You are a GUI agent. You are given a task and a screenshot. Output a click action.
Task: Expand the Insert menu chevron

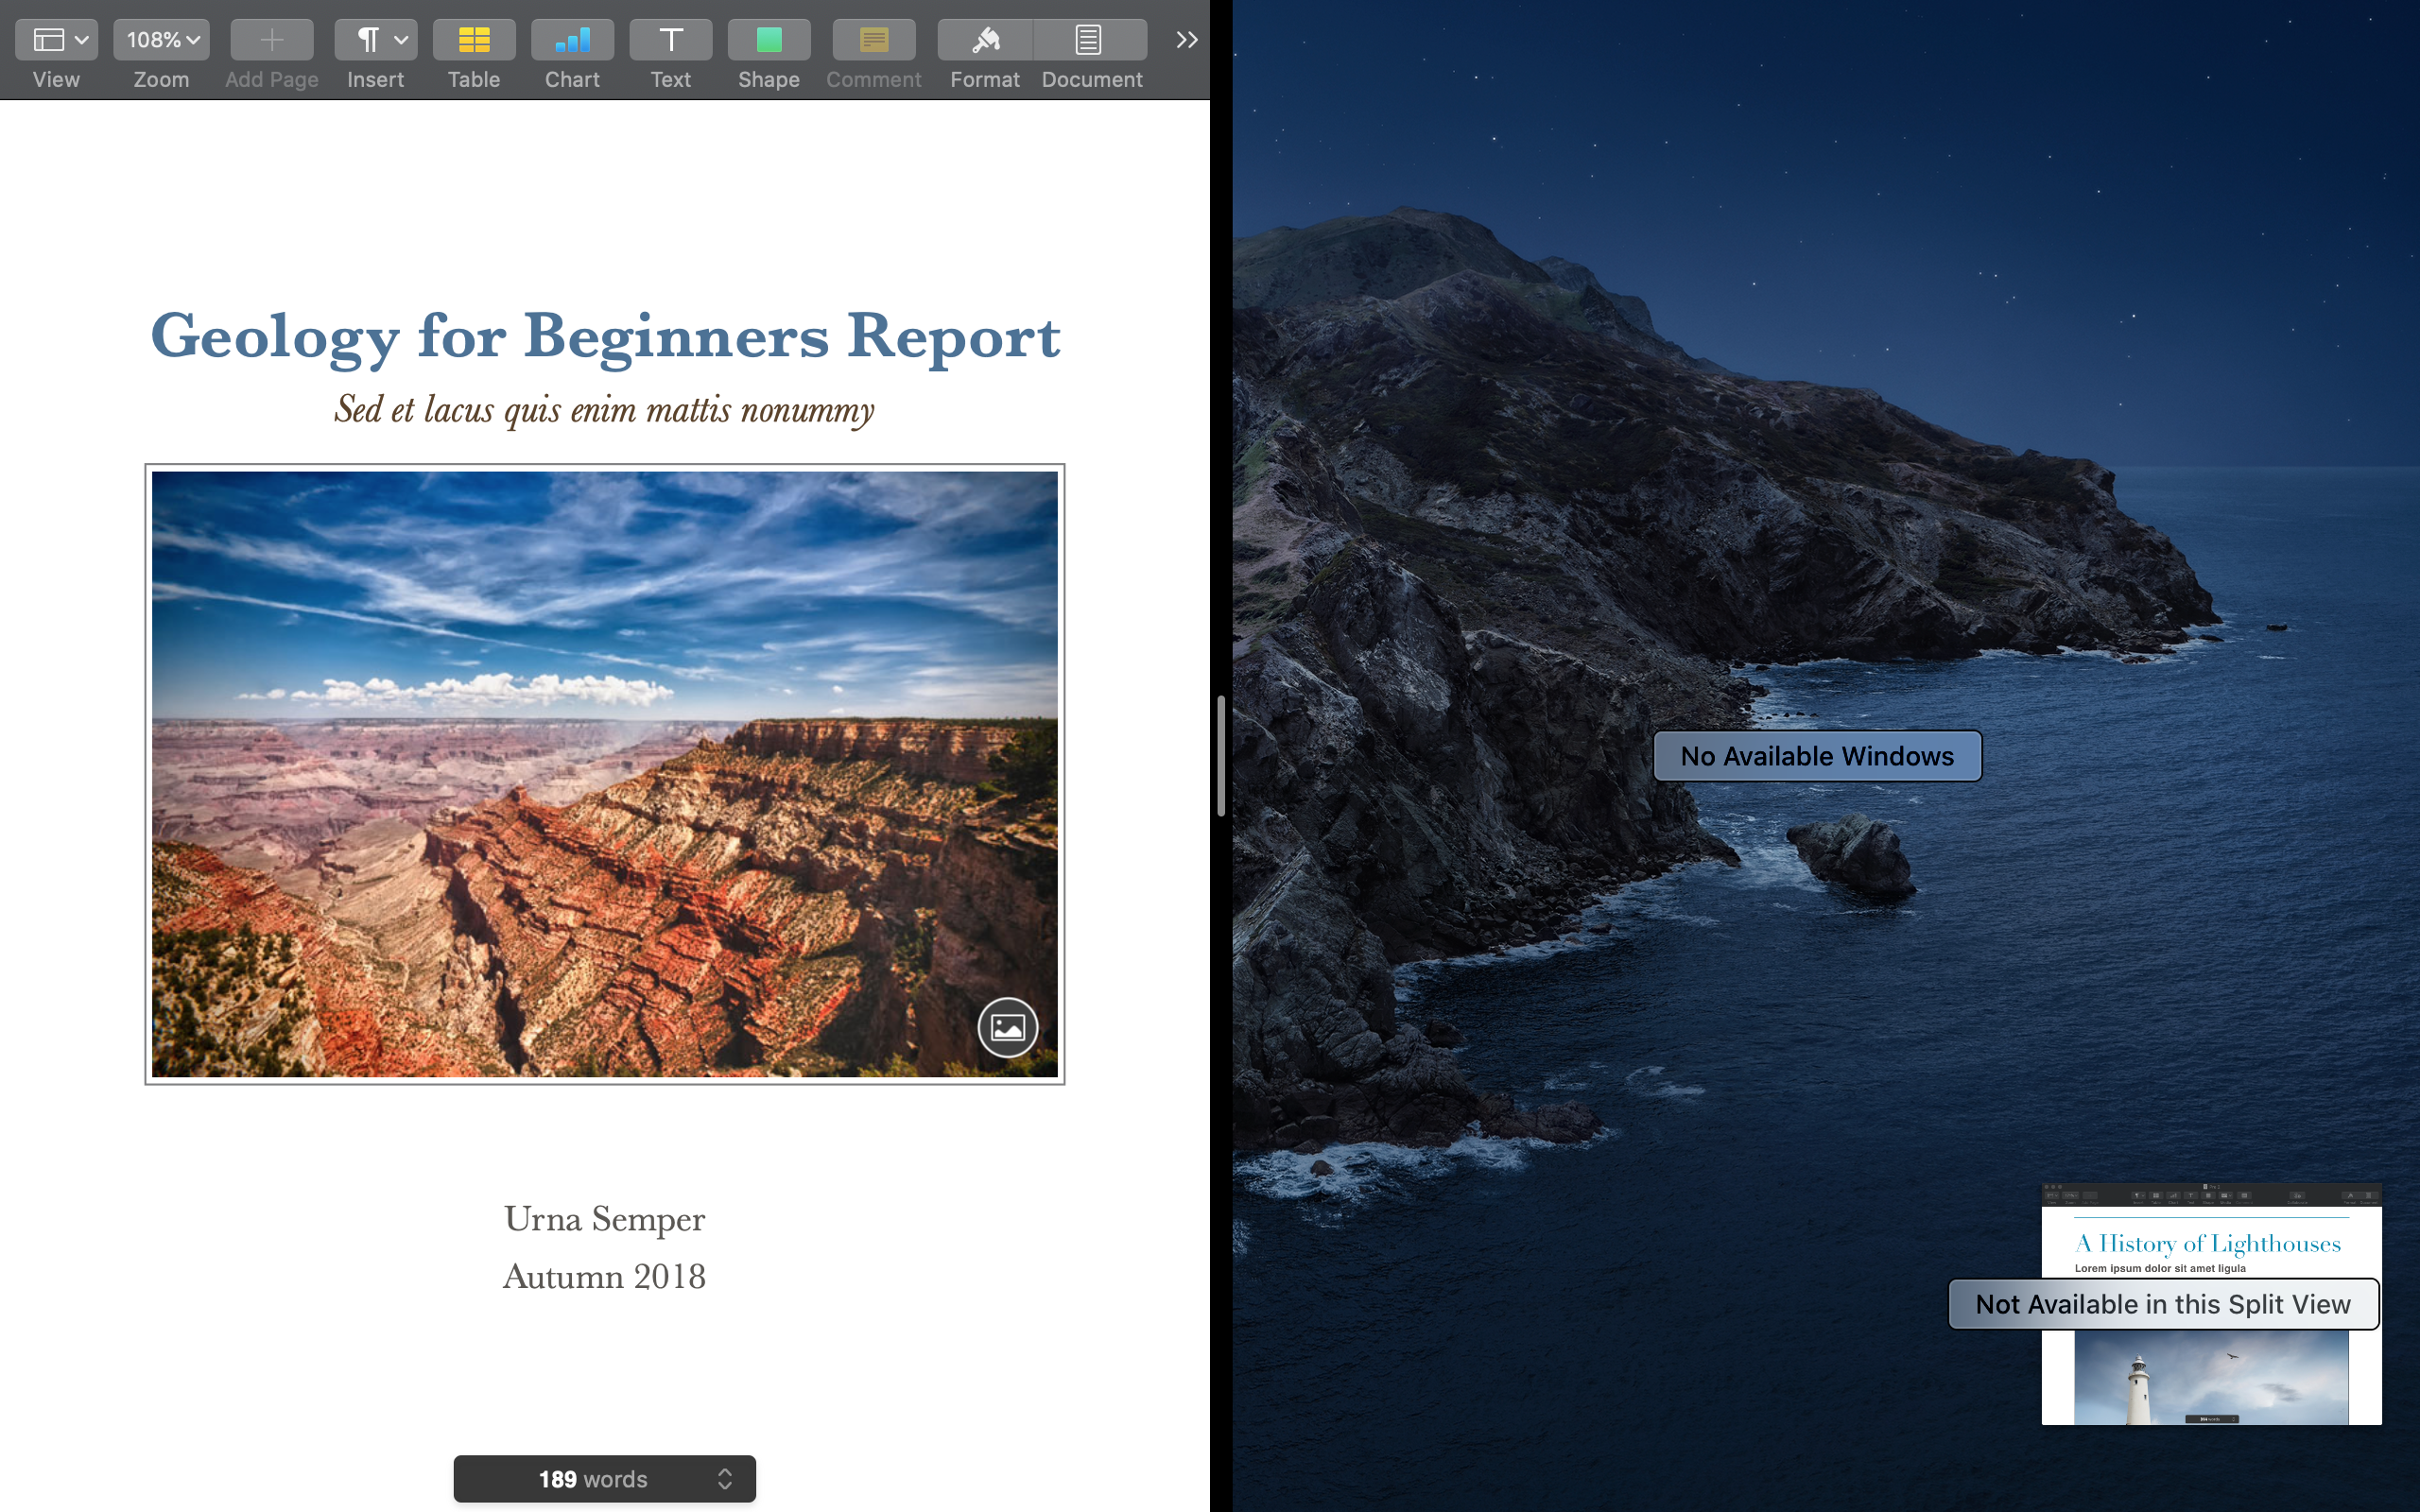[401, 40]
